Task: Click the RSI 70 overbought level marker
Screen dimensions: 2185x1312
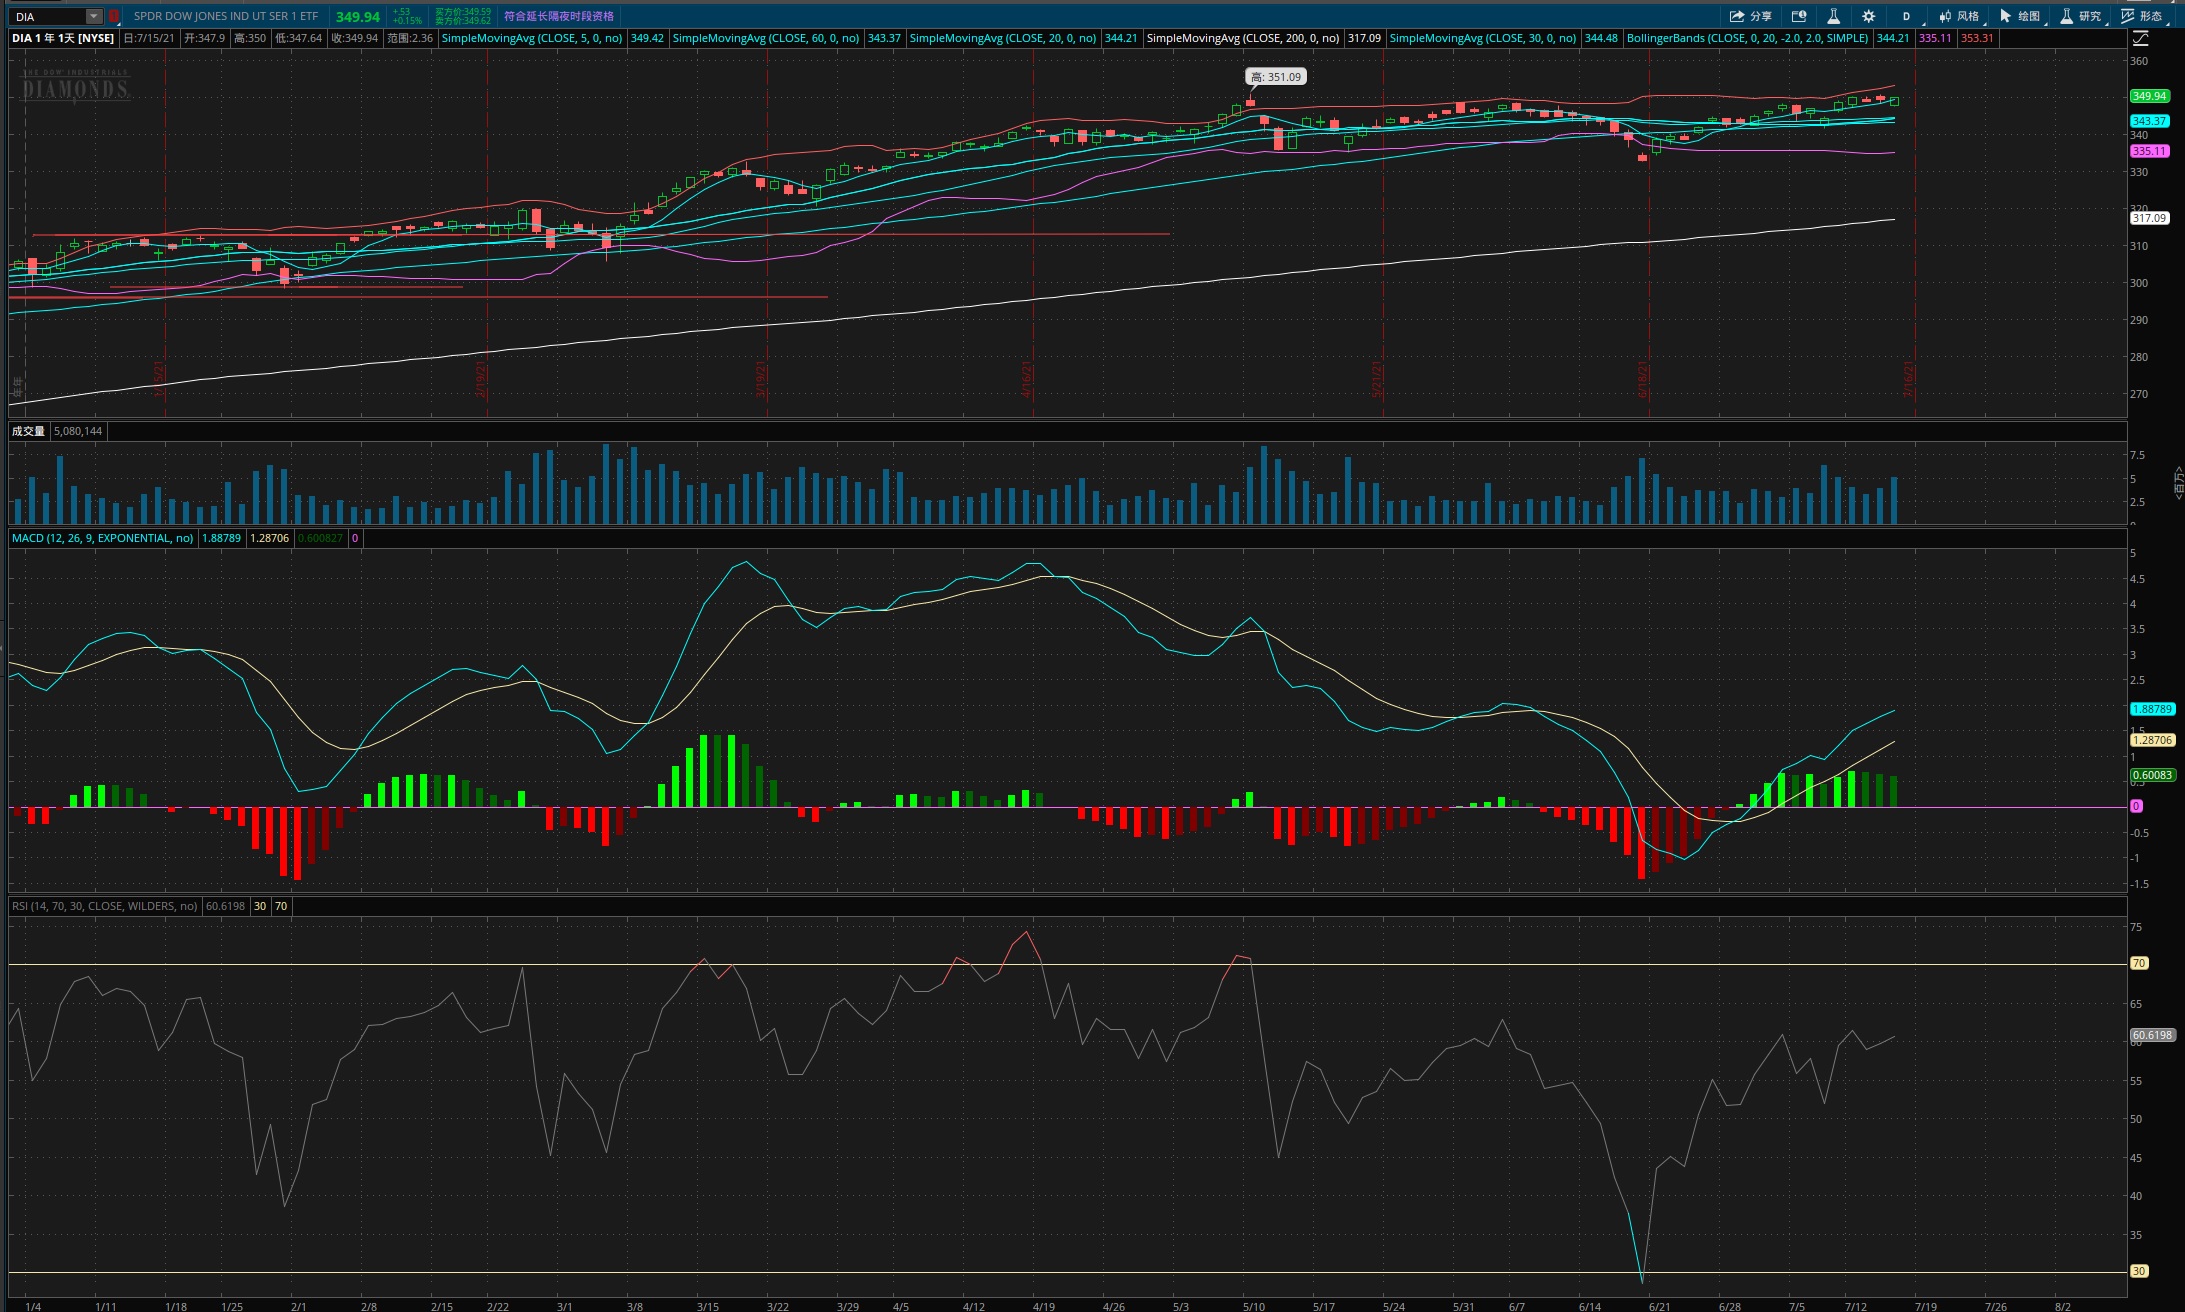Action: click(x=2139, y=963)
